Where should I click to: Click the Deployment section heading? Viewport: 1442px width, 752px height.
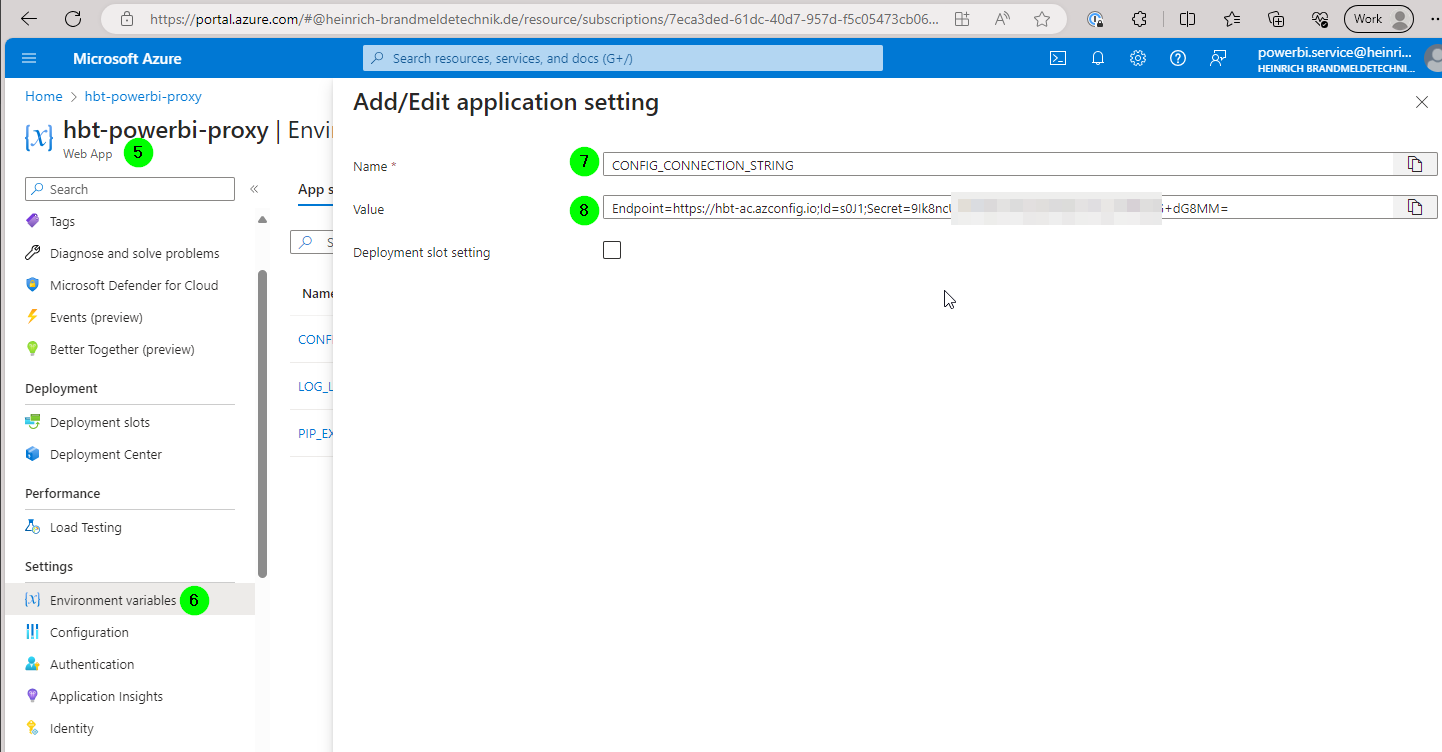[61, 388]
